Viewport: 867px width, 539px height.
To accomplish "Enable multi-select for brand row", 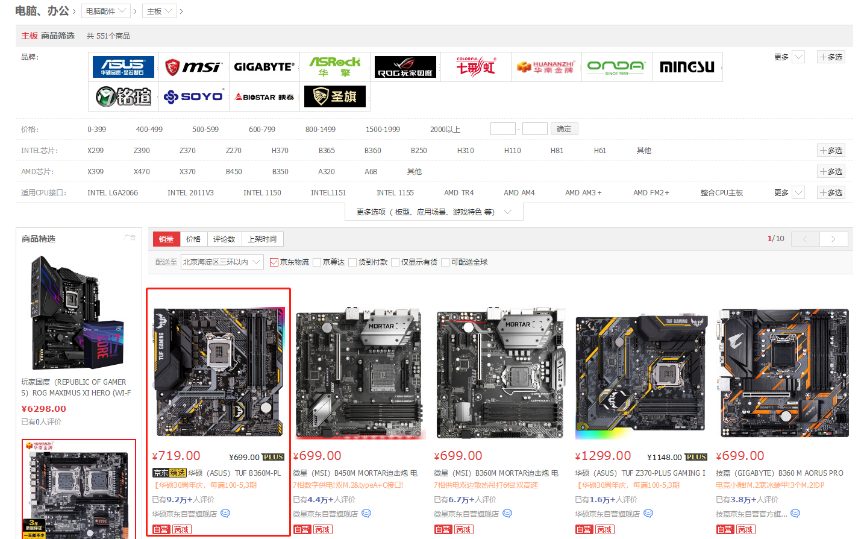I will click(831, 57).
